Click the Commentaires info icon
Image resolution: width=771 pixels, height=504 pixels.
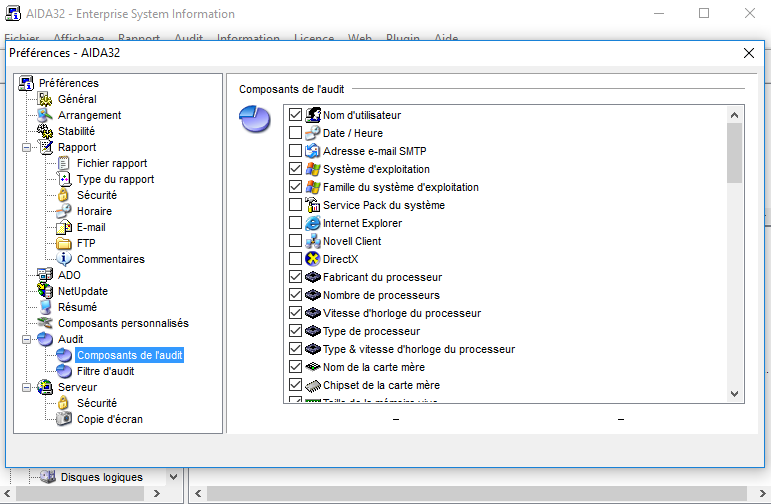[x=64, y=259]
